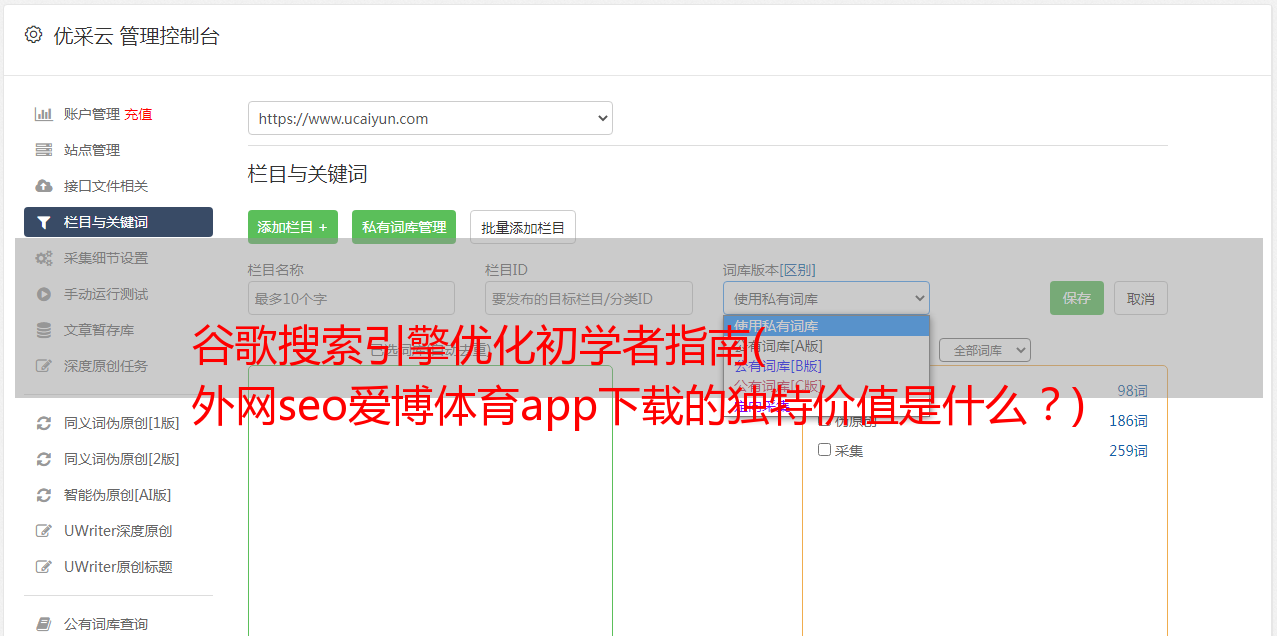This screenshot has width=1277, height=636.
Task: Click the edit icon for UWriter深度原创
Action: point(44,531)
